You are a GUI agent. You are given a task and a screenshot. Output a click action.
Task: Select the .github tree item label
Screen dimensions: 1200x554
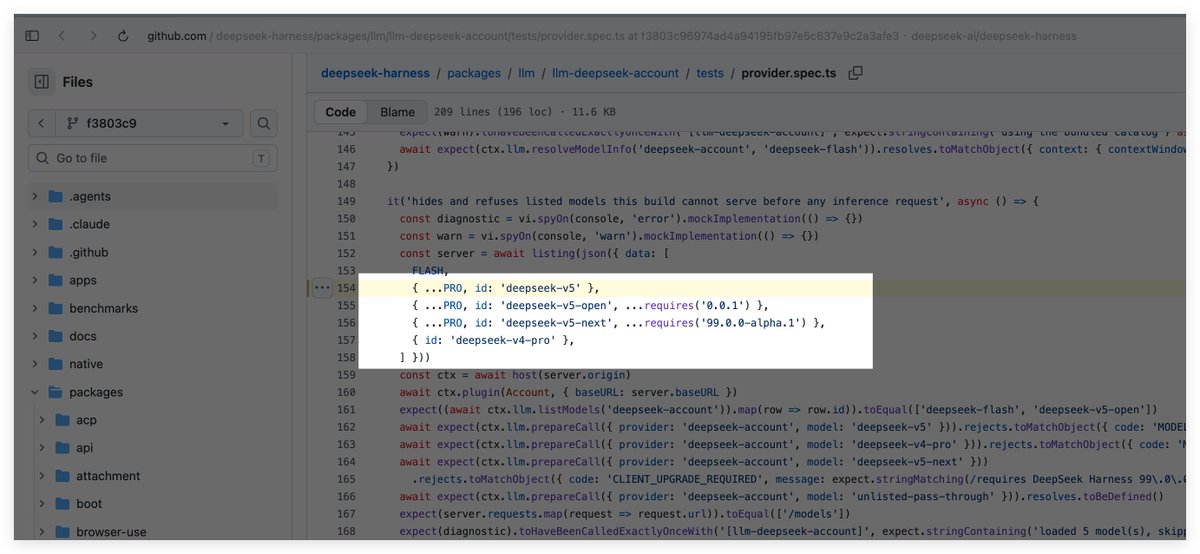click(89, 252)
